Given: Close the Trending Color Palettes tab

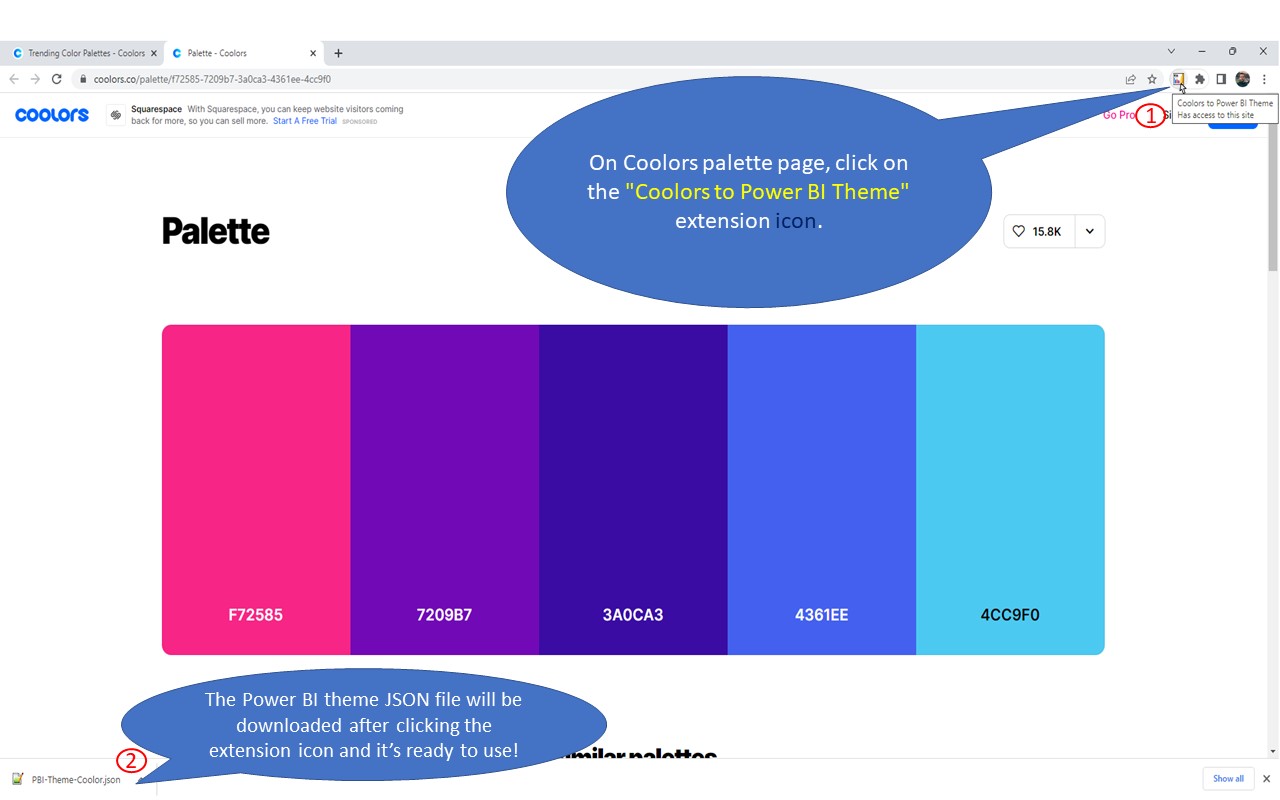Looking at the screenshot, I should tap(153, 53).
